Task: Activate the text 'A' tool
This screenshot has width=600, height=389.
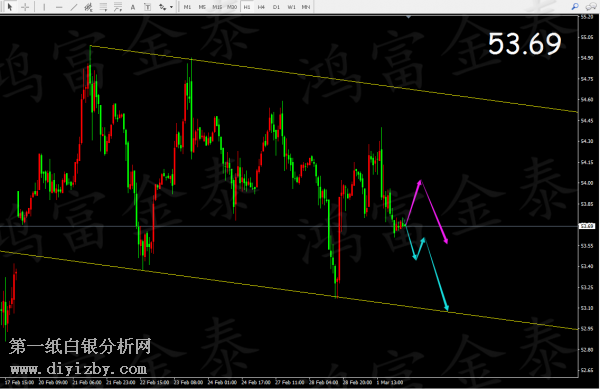Action: [x=133, y=7]
